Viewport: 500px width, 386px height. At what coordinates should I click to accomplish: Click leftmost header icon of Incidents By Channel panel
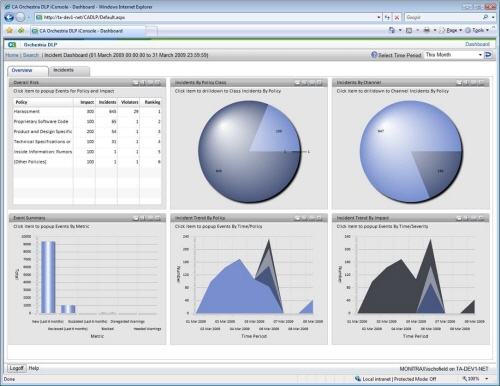459,83
